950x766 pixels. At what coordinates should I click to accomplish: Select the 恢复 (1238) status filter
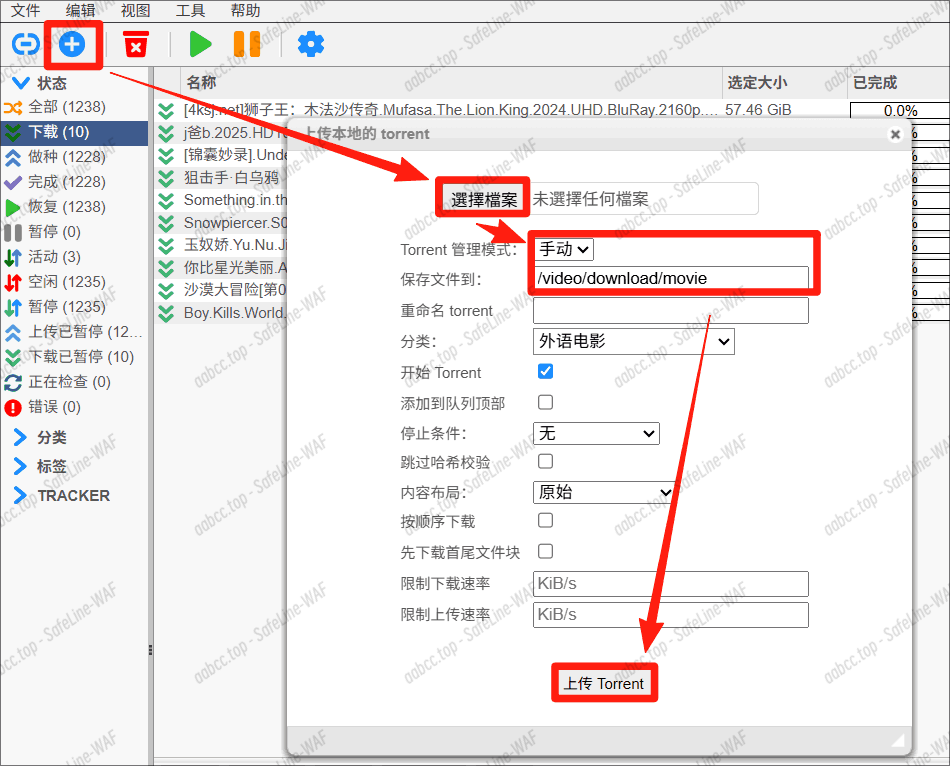coord(74,207)
